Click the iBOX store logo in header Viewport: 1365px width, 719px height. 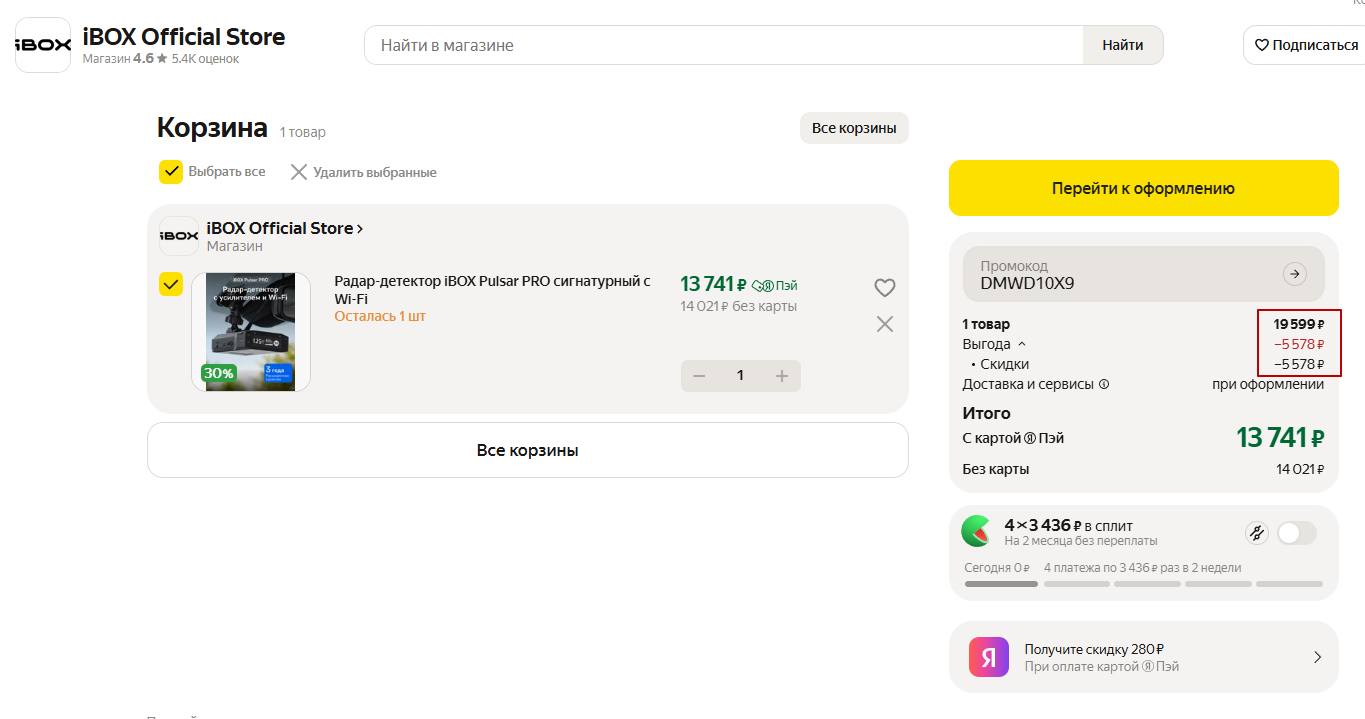43,45
